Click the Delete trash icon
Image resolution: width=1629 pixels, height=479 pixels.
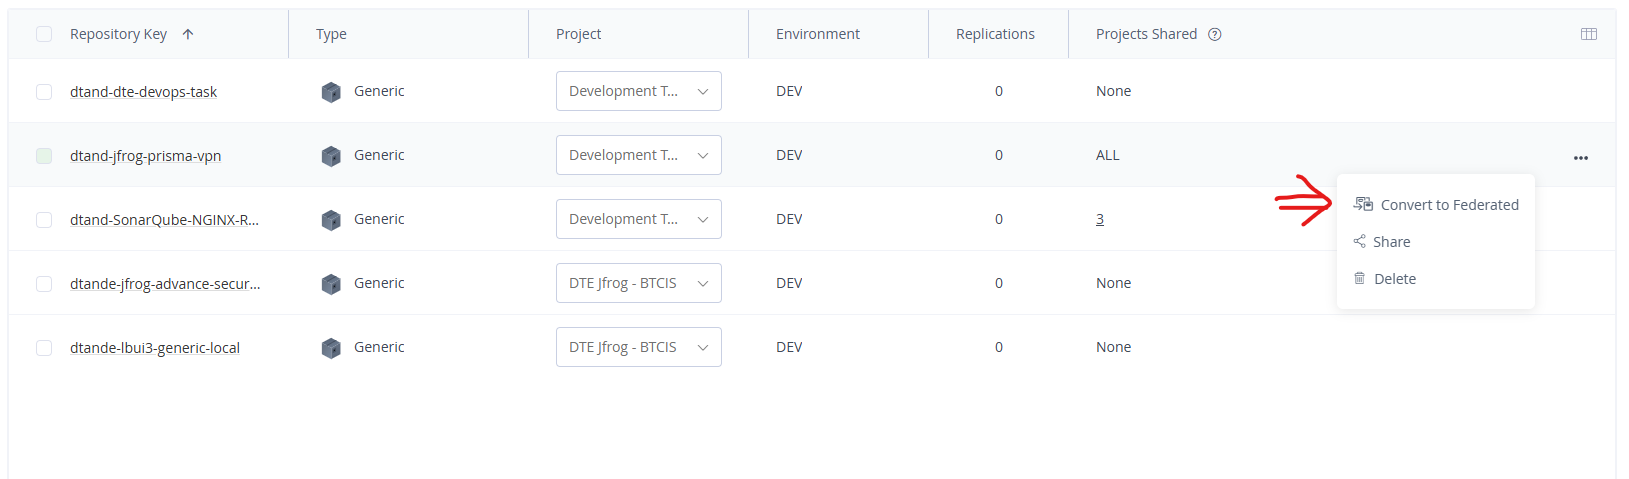coord(1359,278)
